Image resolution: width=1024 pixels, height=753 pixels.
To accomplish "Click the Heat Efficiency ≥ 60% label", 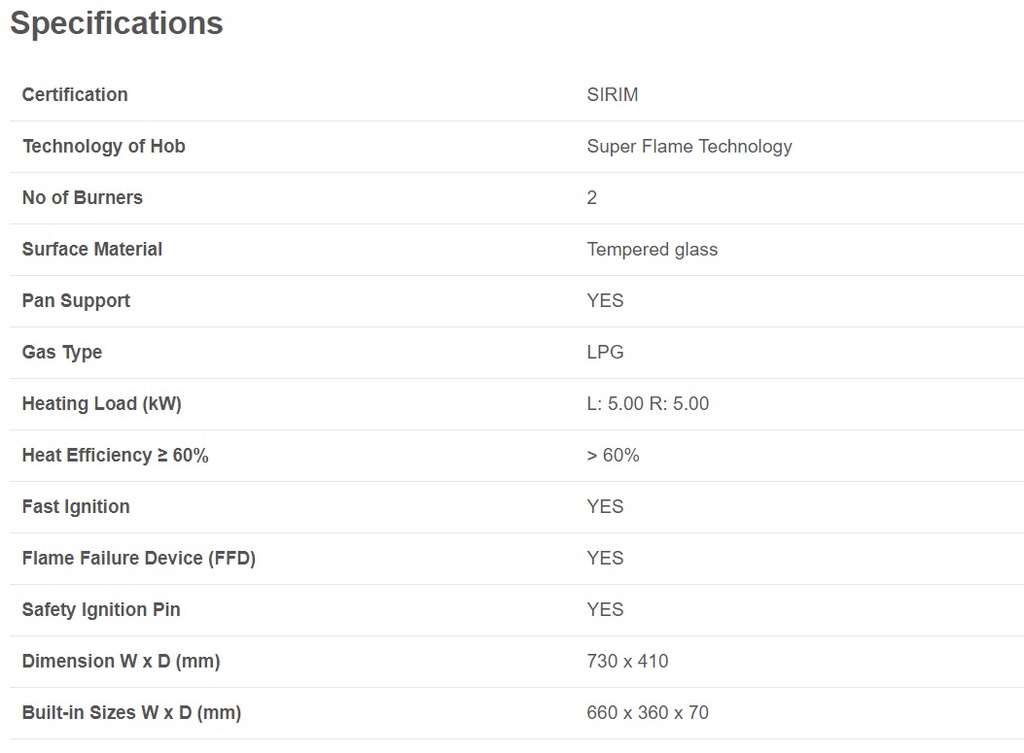I will [115, 455].
